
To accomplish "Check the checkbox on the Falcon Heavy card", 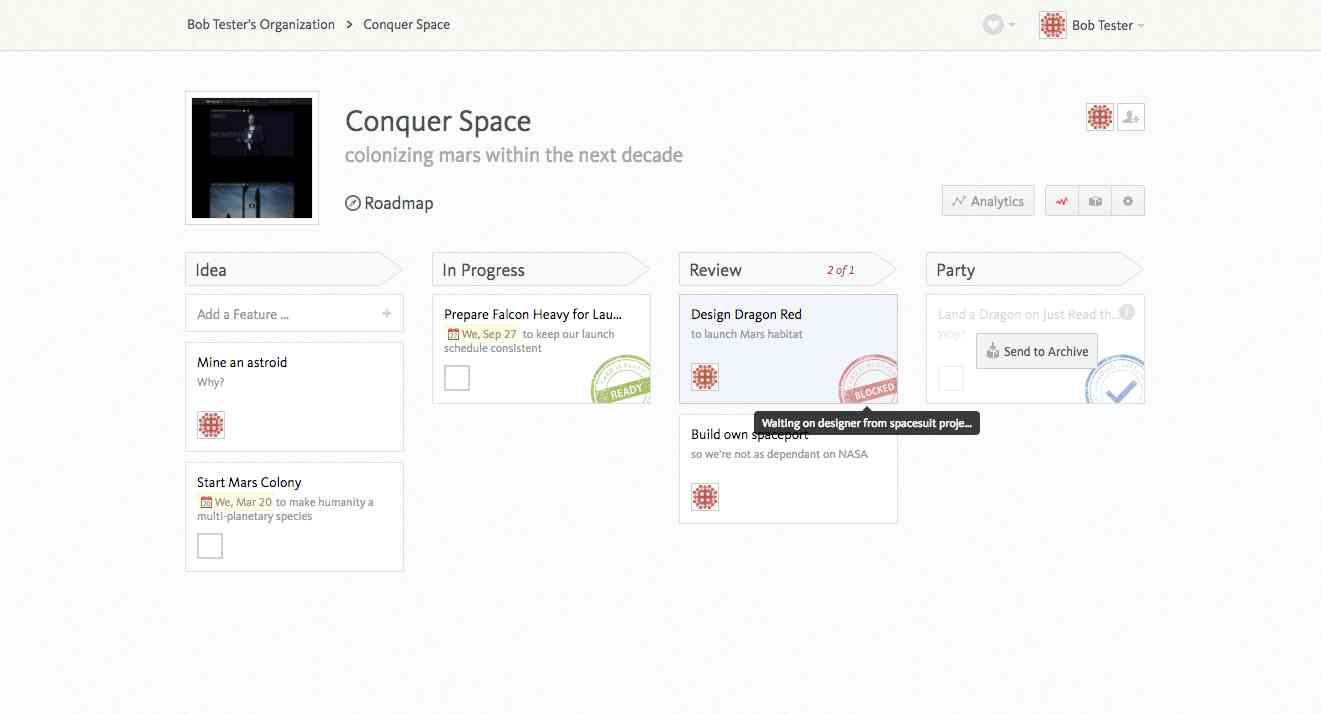I will pos(456,377).
